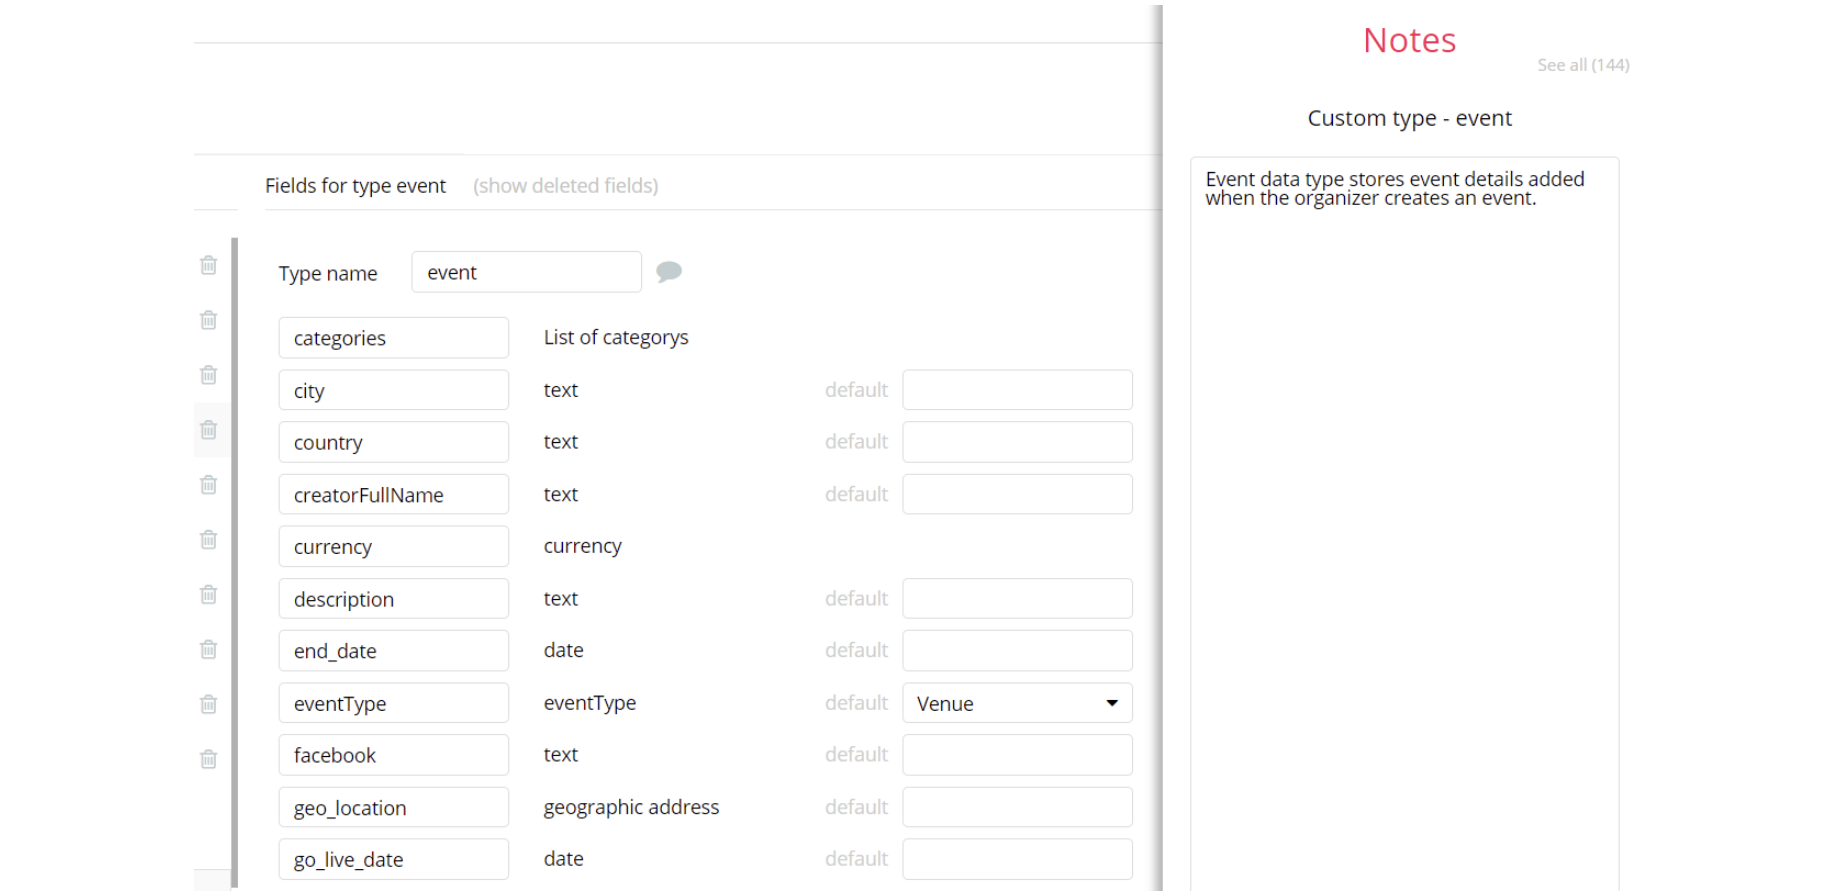Click the topmost trash icon in left column
The image size is (1830, 896).
tap(208, 265)
